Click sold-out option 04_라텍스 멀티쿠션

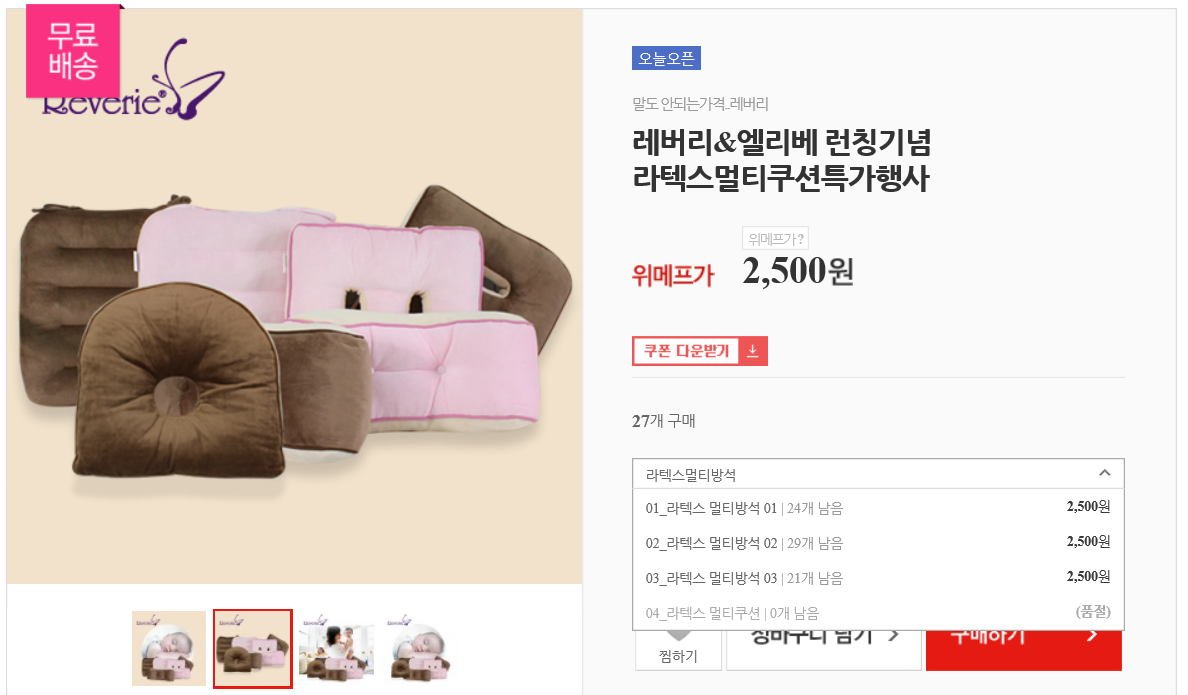[878, 612]
